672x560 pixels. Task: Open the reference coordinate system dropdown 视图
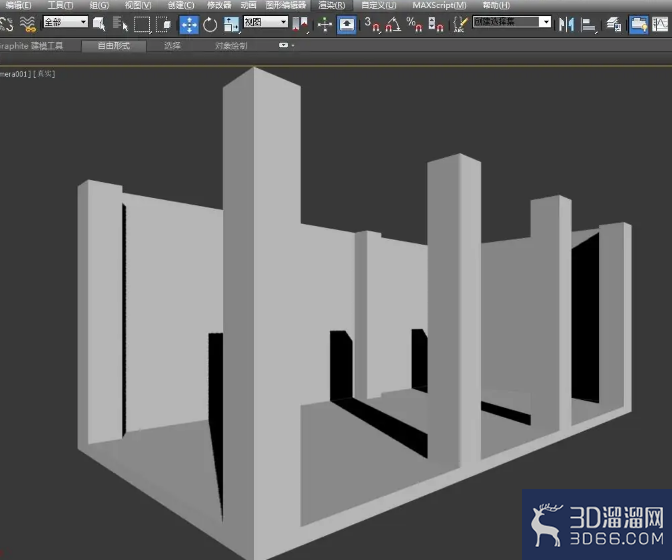pos(266,22)
